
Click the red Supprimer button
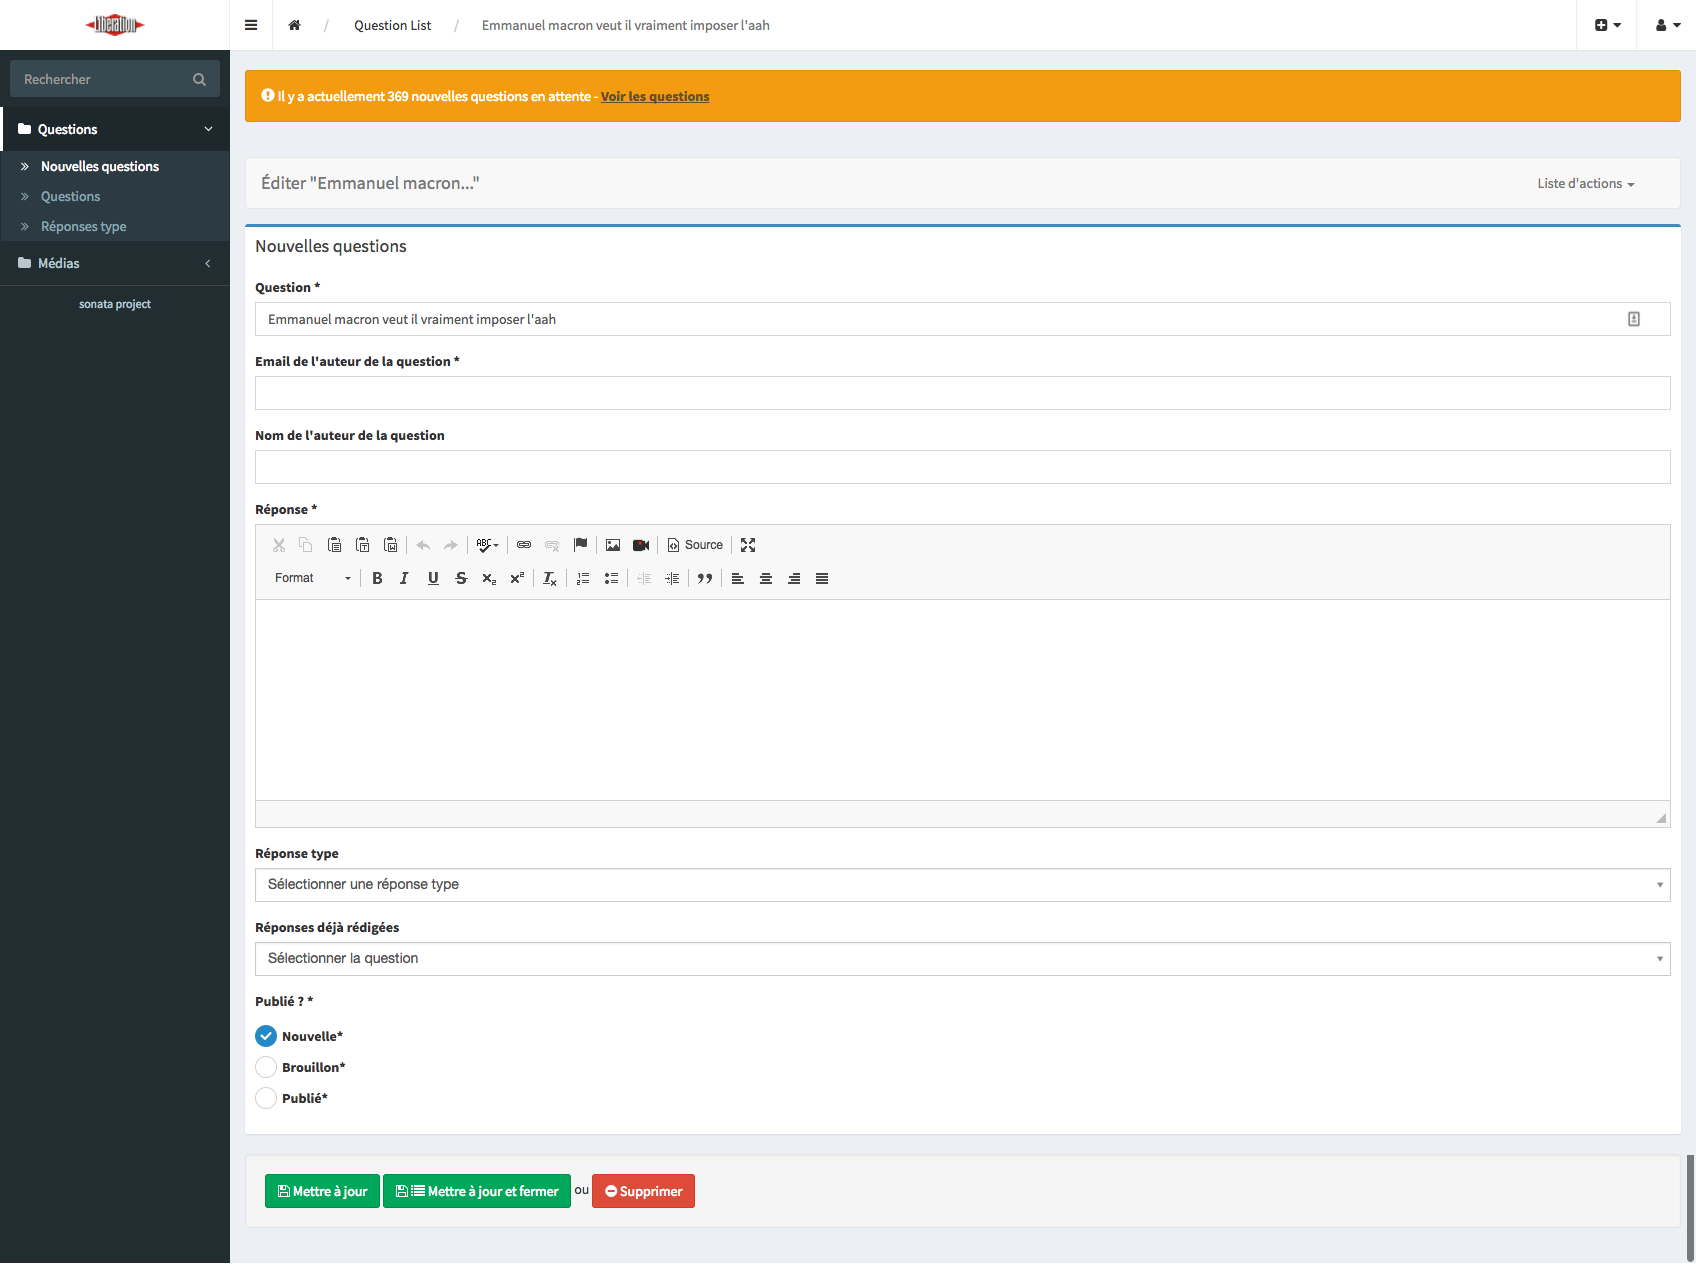pos(643,1191)
